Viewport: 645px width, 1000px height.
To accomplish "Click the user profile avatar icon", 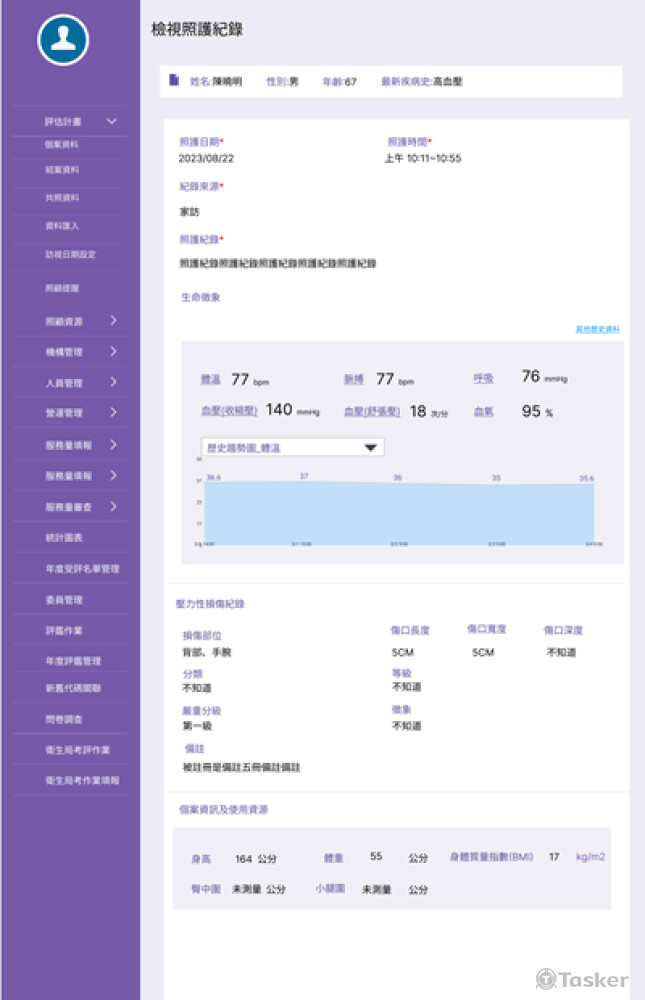I will (63, 39).
